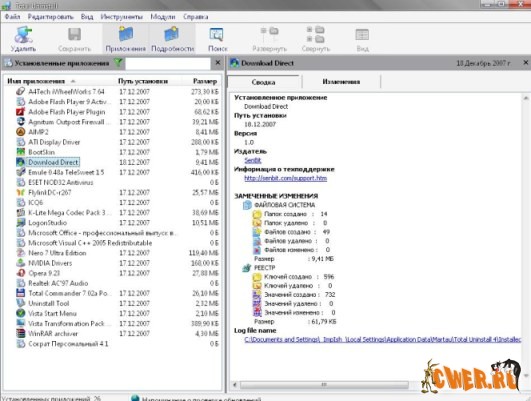Open the Инструменты menu
The width and height of the screenshot is (531, 401).
122,17
